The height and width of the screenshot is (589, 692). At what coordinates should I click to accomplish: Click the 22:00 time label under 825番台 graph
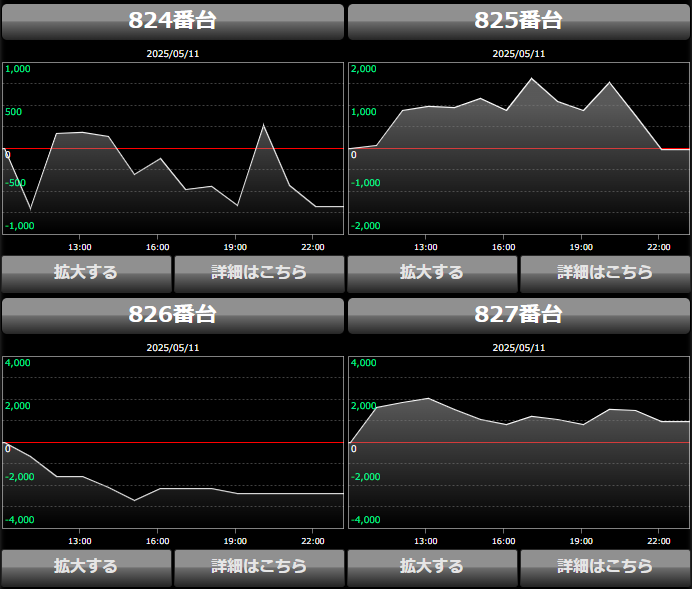pyautogui.click(x=659, y=247)
